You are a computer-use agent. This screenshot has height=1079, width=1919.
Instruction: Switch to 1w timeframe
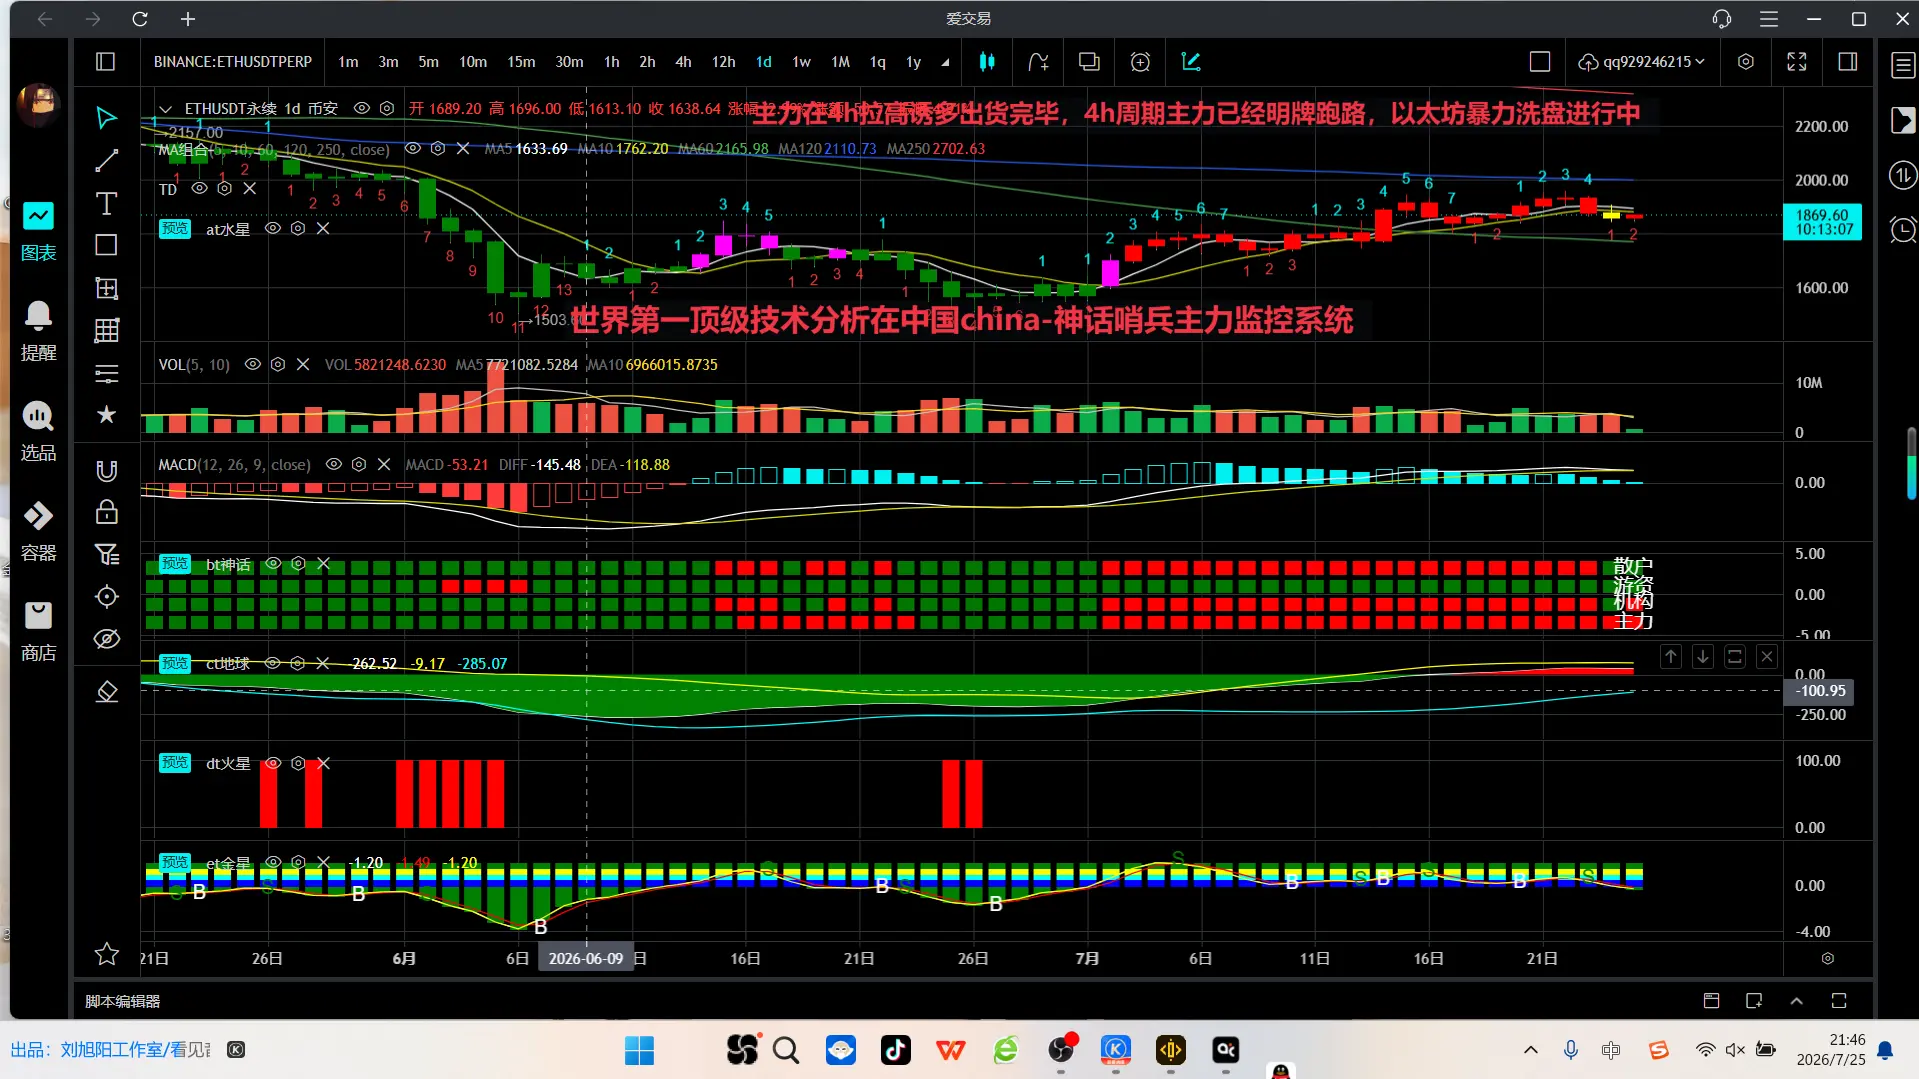click(x=801, y=62)
